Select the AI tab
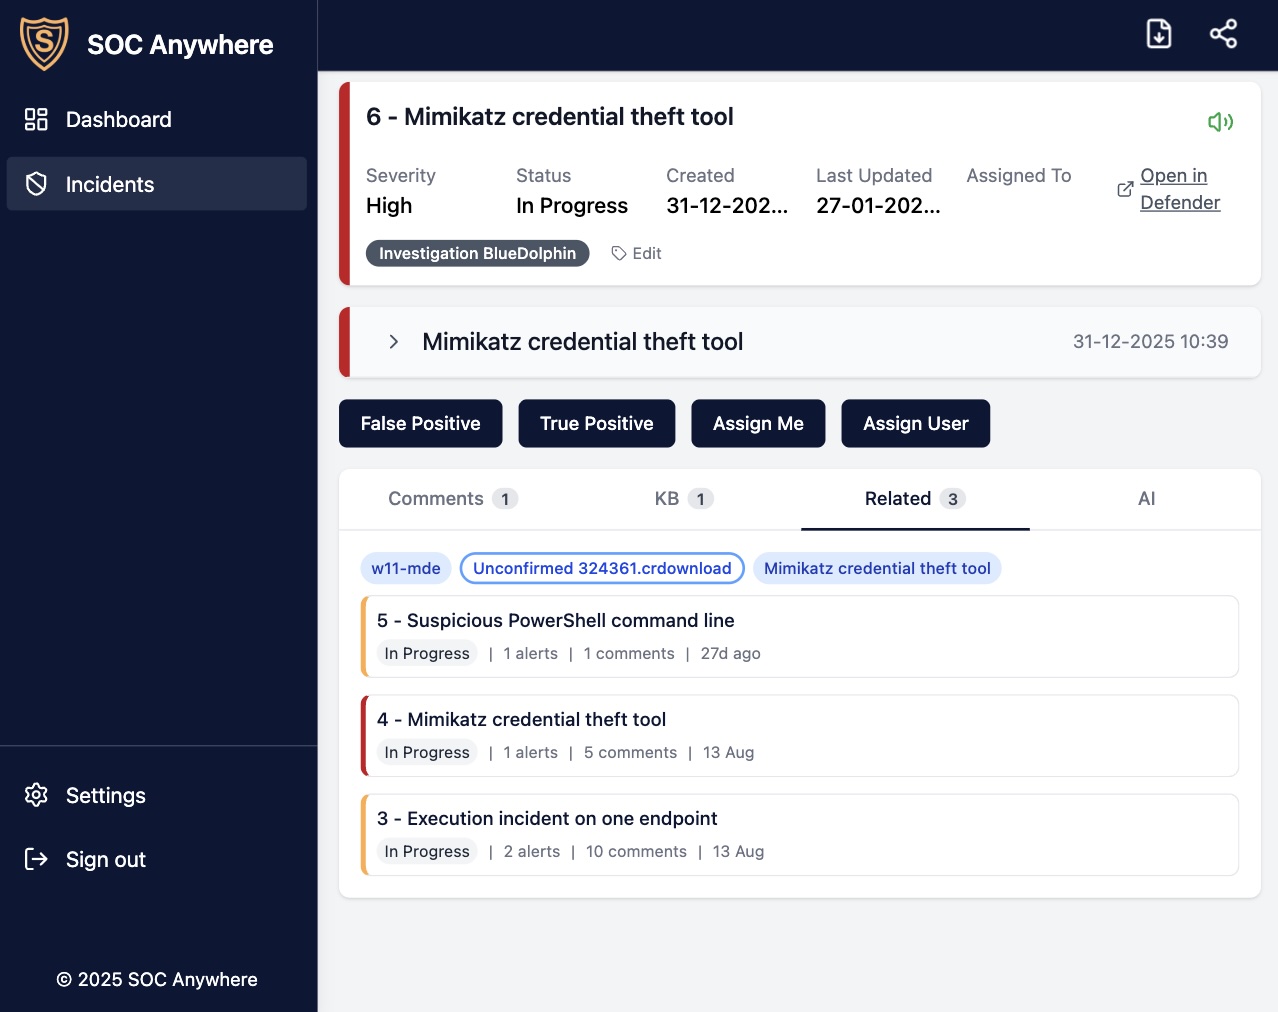Image resolution: width=1278 pixels, height=1012 pixels. click(1146, 498)
